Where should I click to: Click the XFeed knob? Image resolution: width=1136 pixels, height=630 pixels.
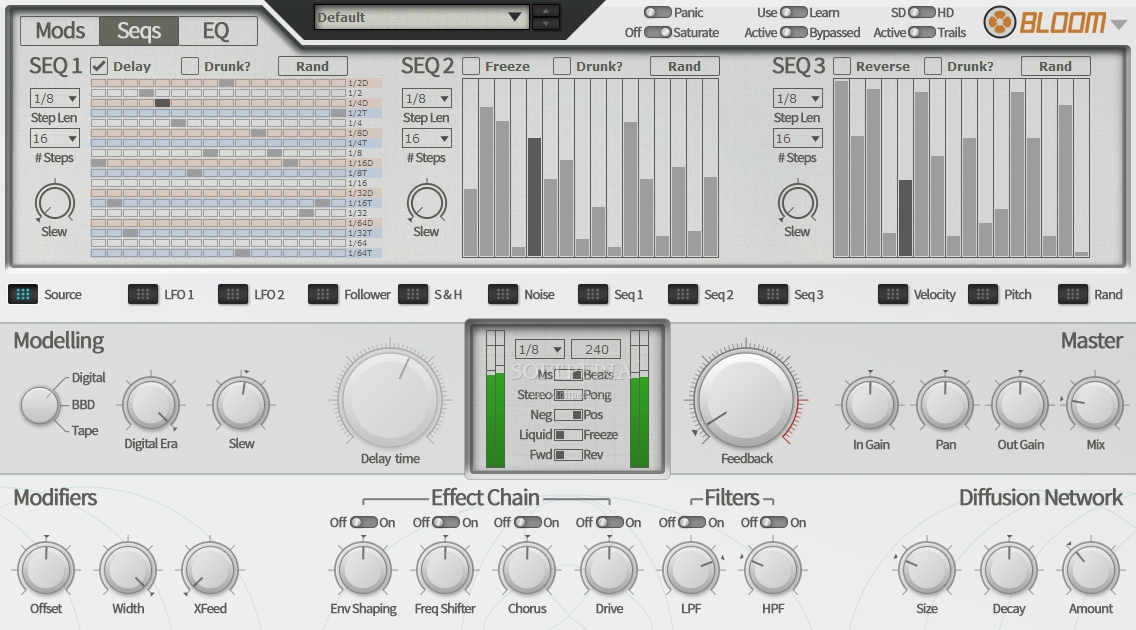tap(210, 569)
